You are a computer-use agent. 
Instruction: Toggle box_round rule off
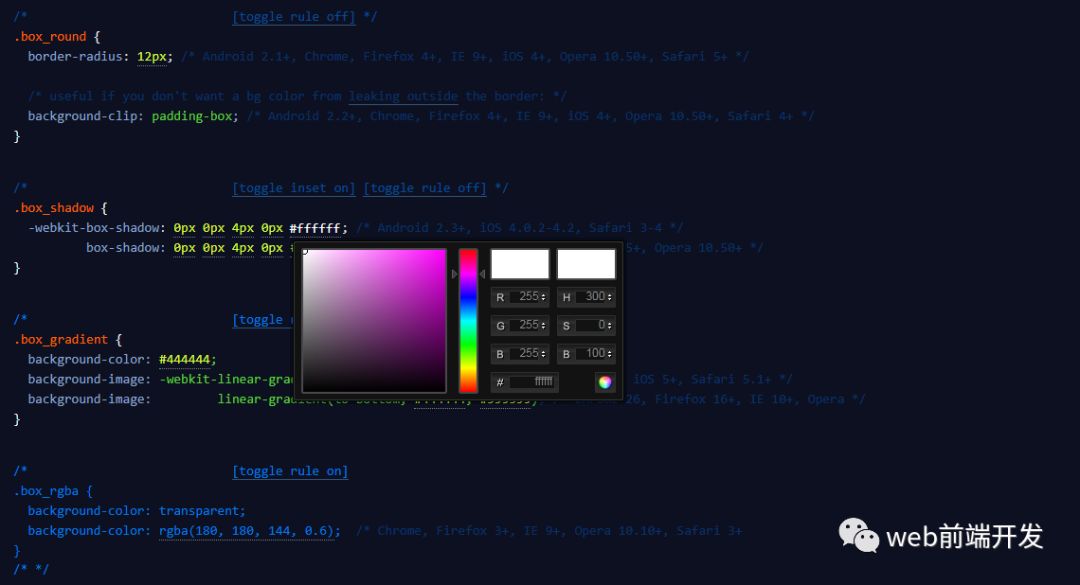click(294, 17)
